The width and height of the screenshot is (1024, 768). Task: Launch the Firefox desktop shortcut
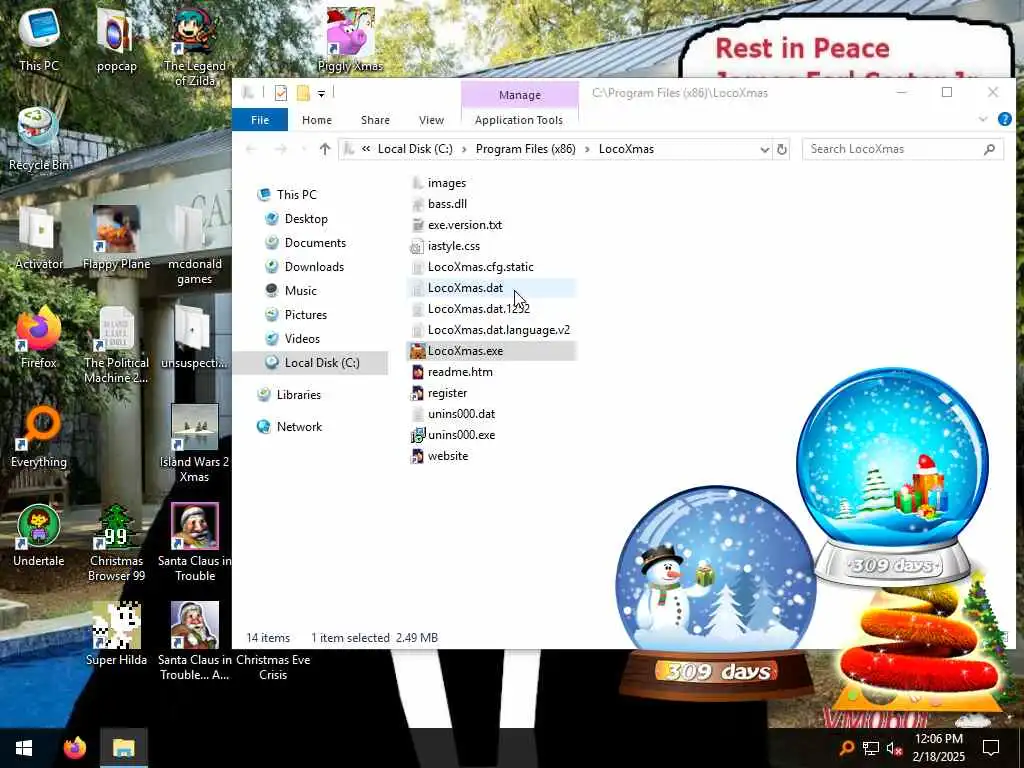tap(39, 336)
